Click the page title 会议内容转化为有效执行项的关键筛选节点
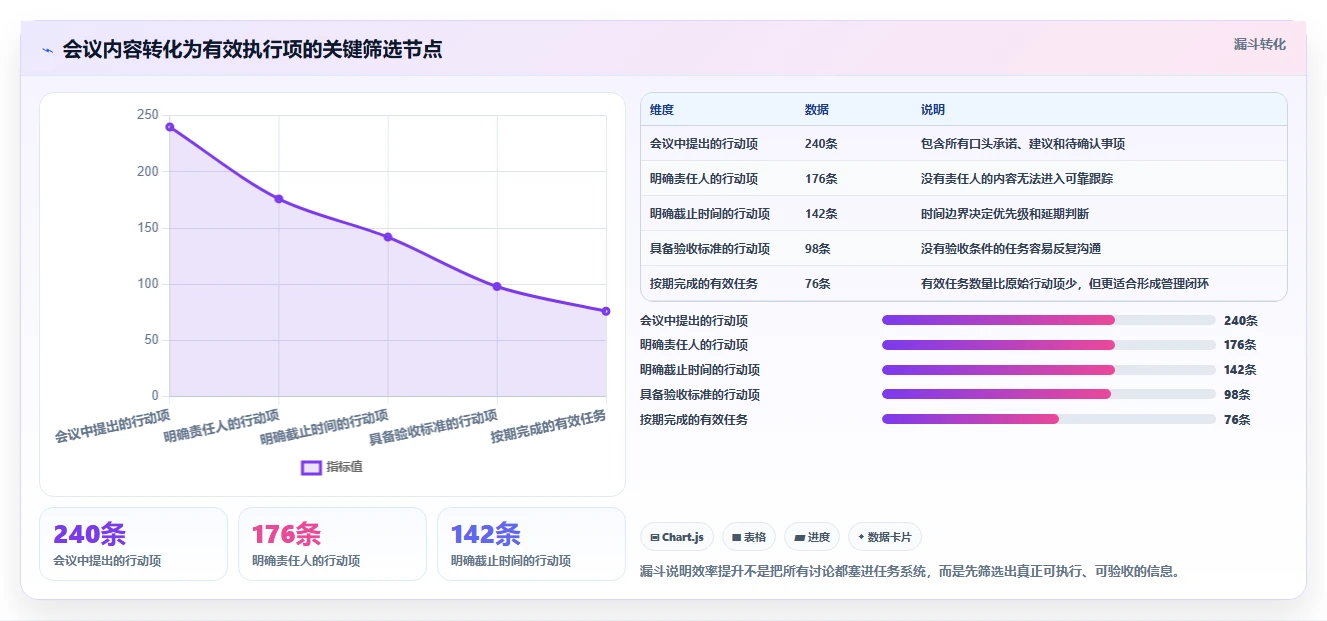This screenshot has height=621, width=1327. [252, 50]
